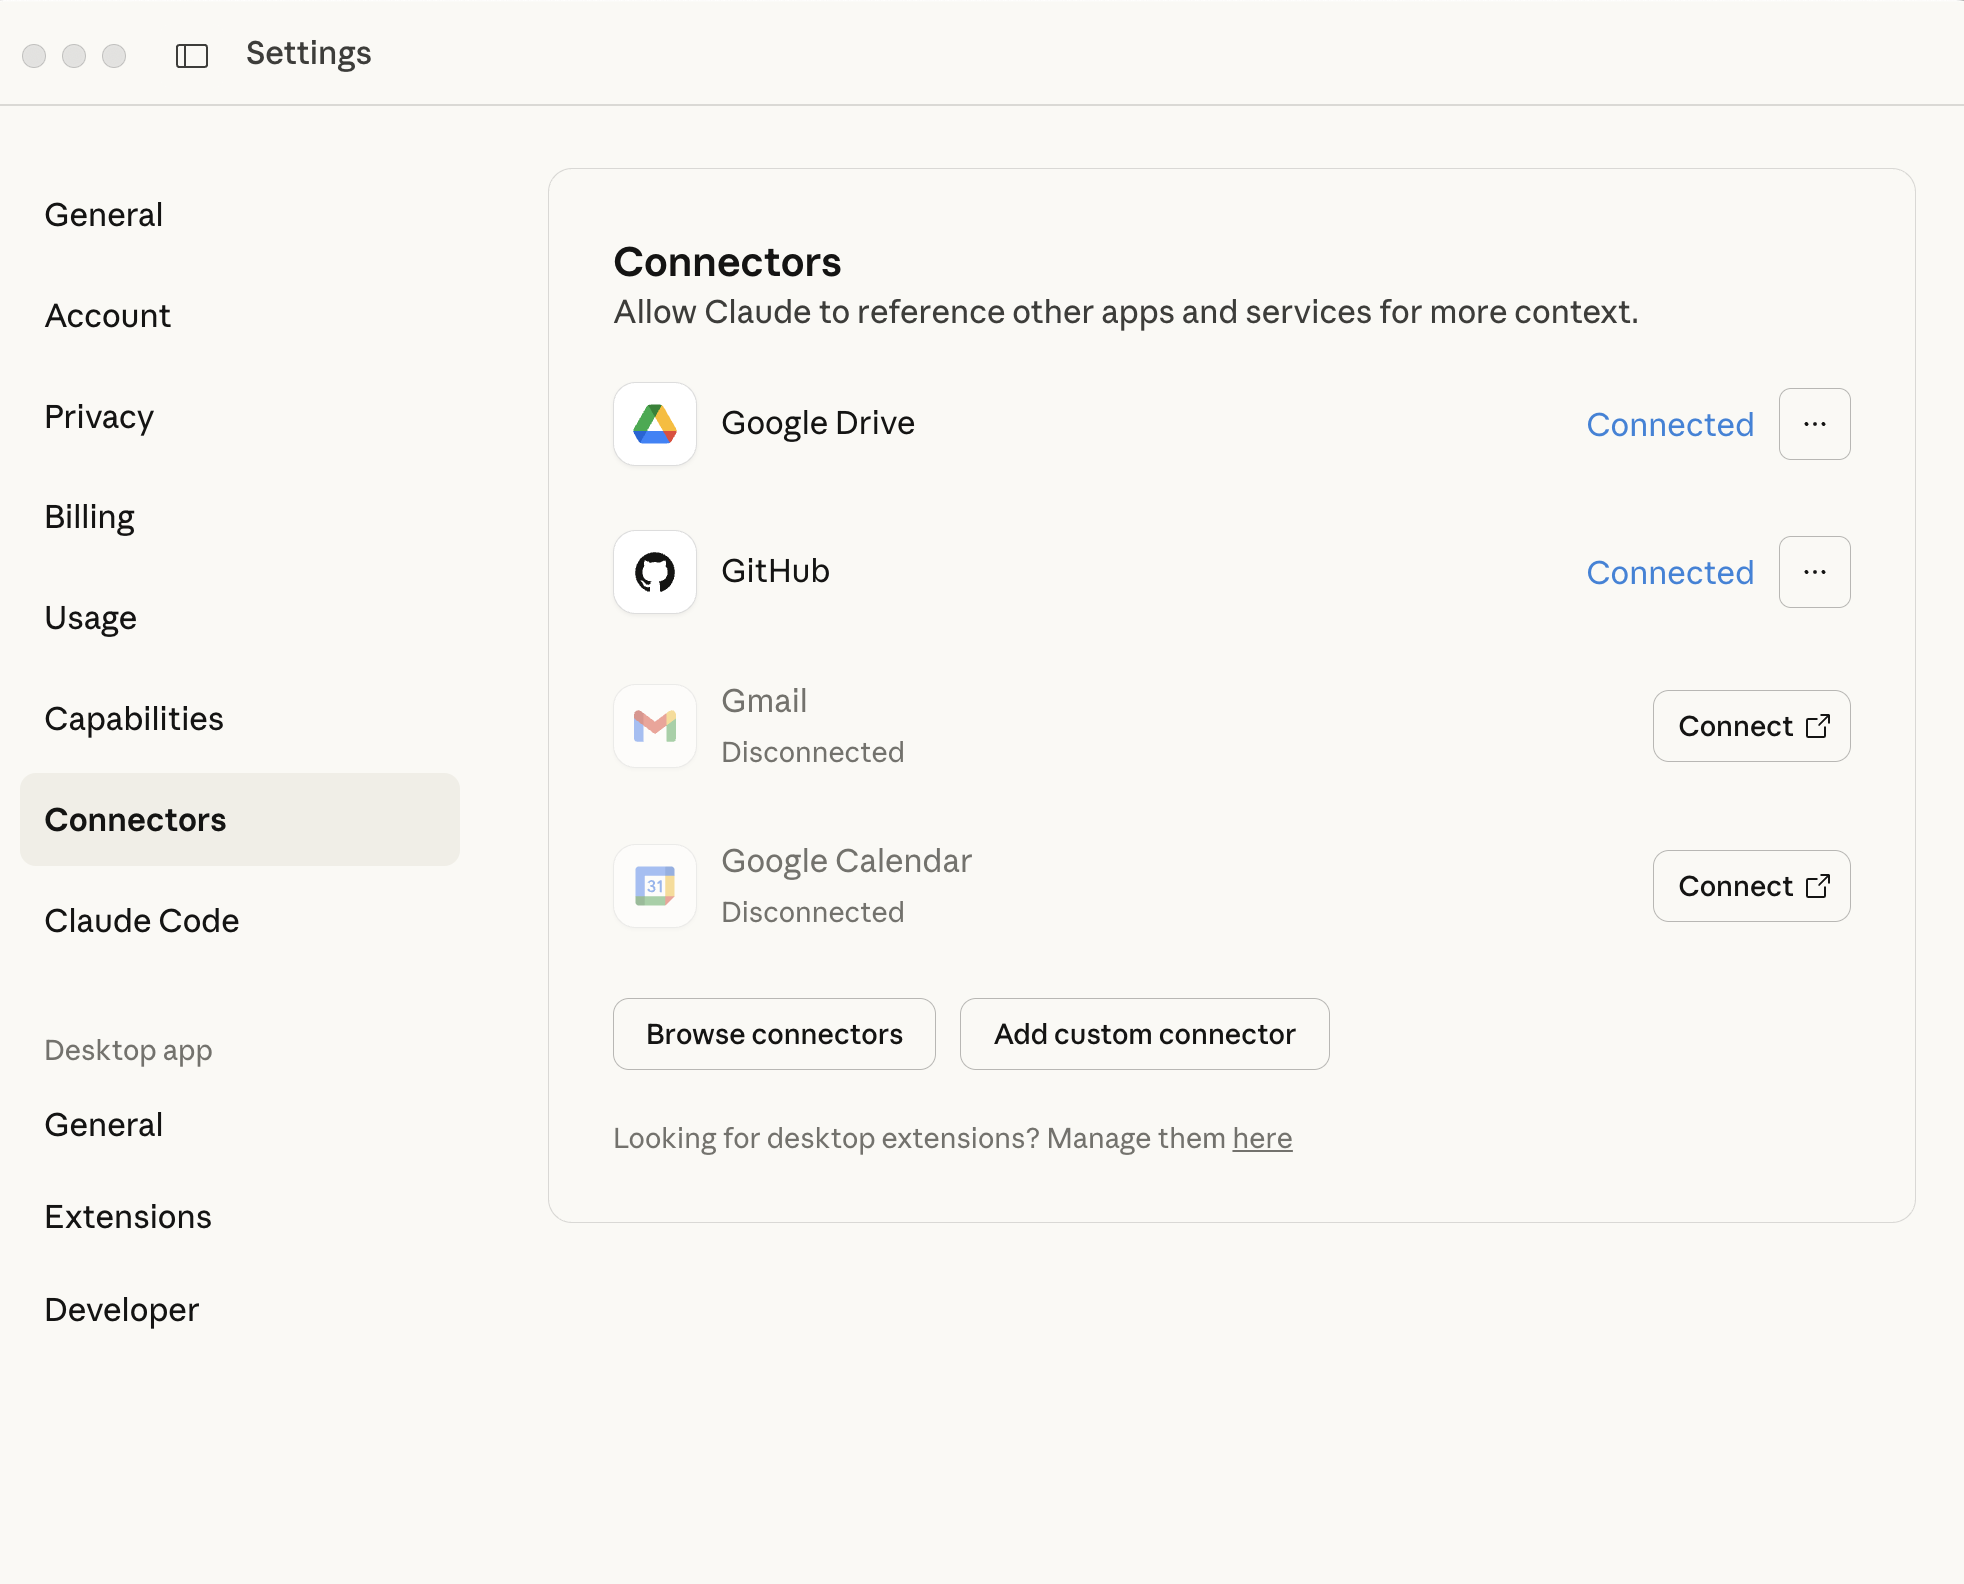Click the Google Drive logo icon
The width and height of the screenshot is (1964, 1584).
[x=655, y=424]
